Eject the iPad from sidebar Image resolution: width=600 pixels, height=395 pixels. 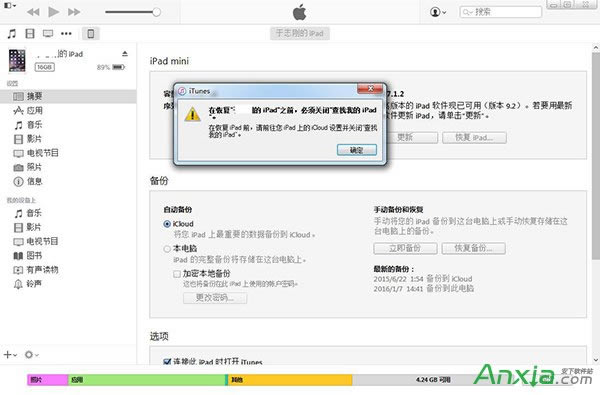pyautogui.click(x=125, y=54)
